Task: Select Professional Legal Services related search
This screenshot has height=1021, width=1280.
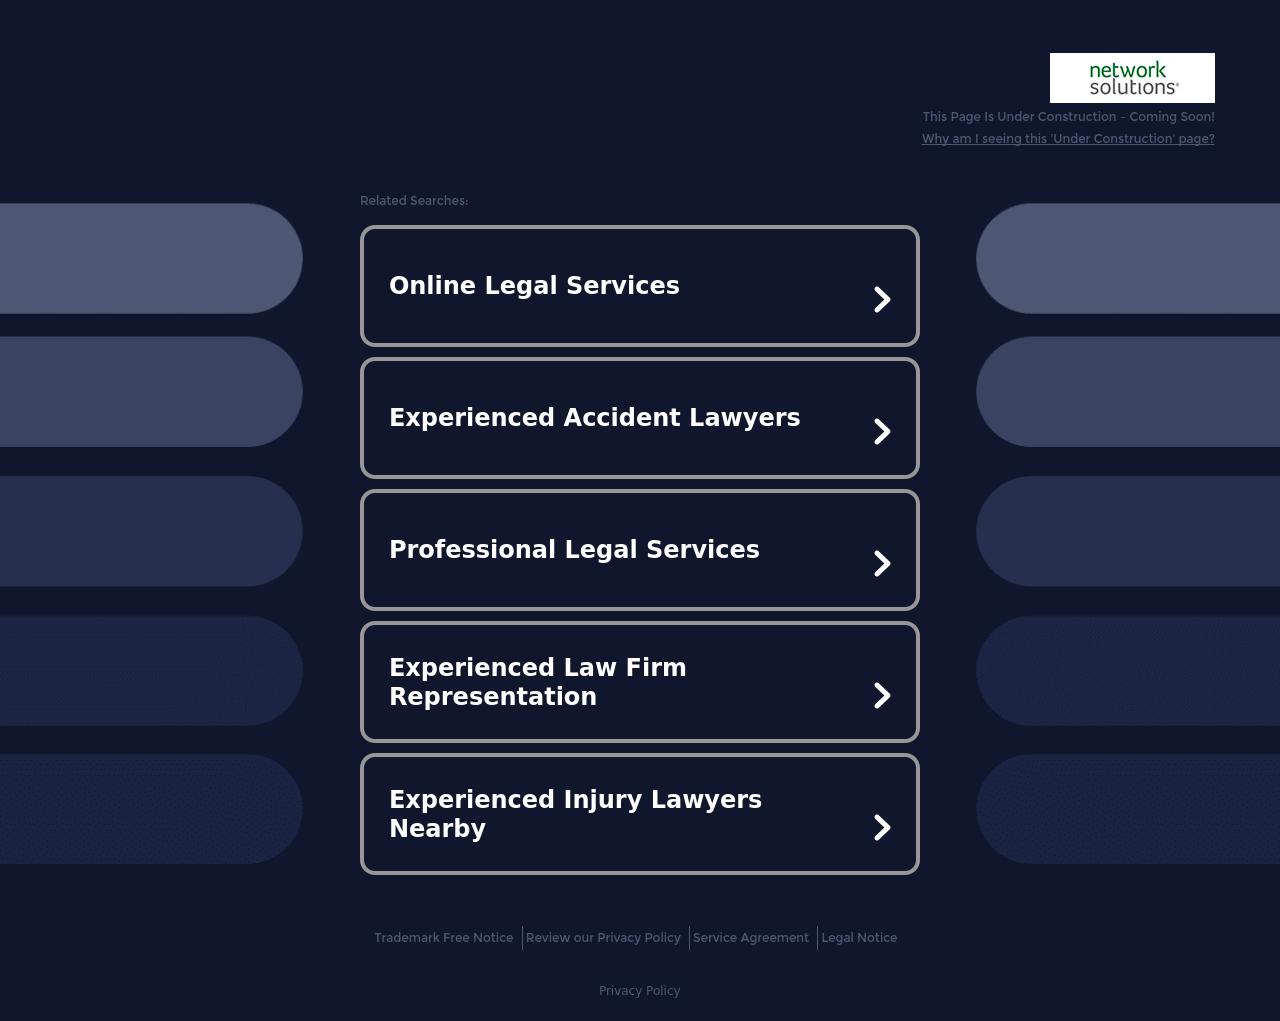Action: [x=640, y=550]
